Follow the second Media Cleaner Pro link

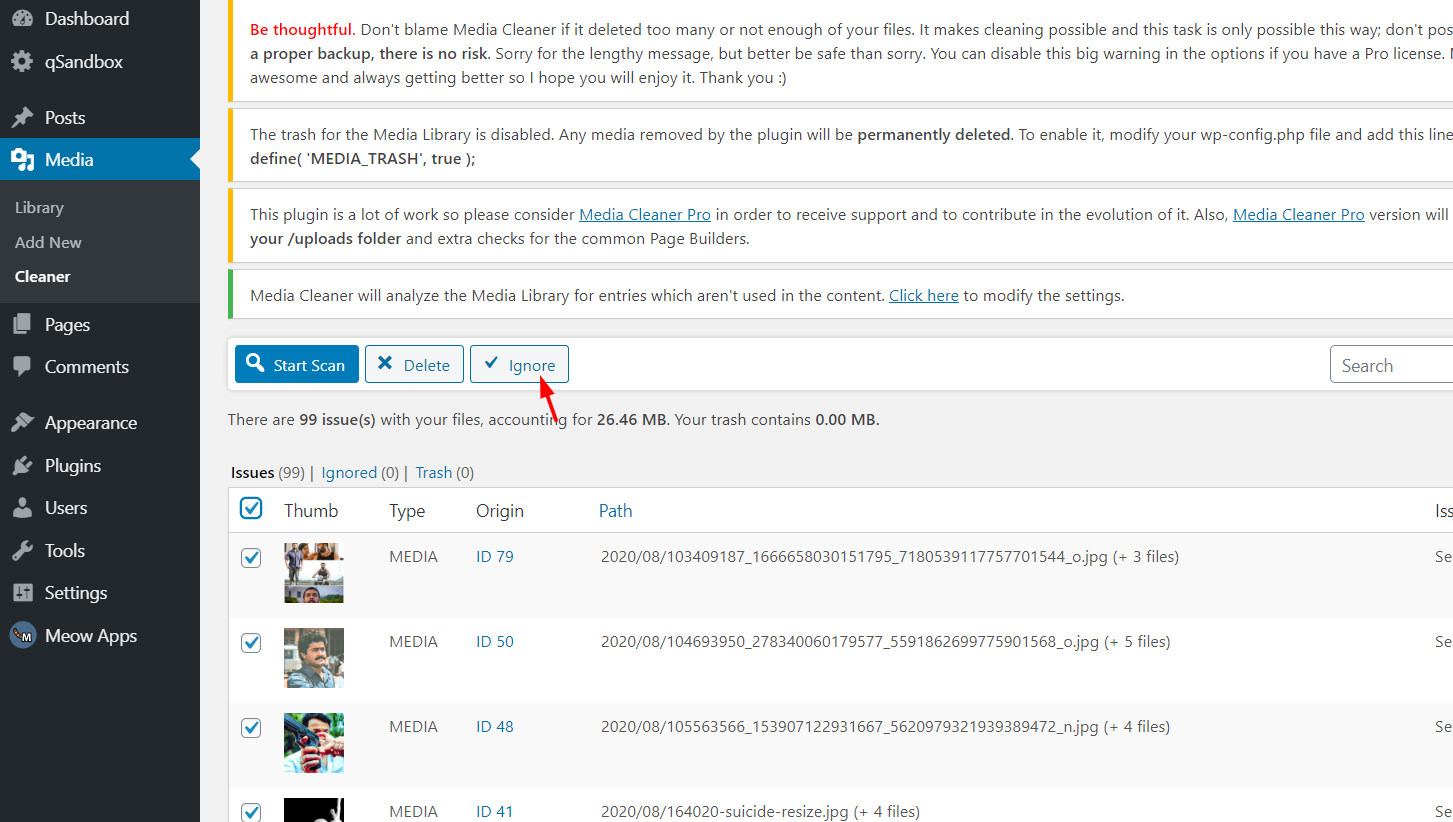click(1298, 215)
